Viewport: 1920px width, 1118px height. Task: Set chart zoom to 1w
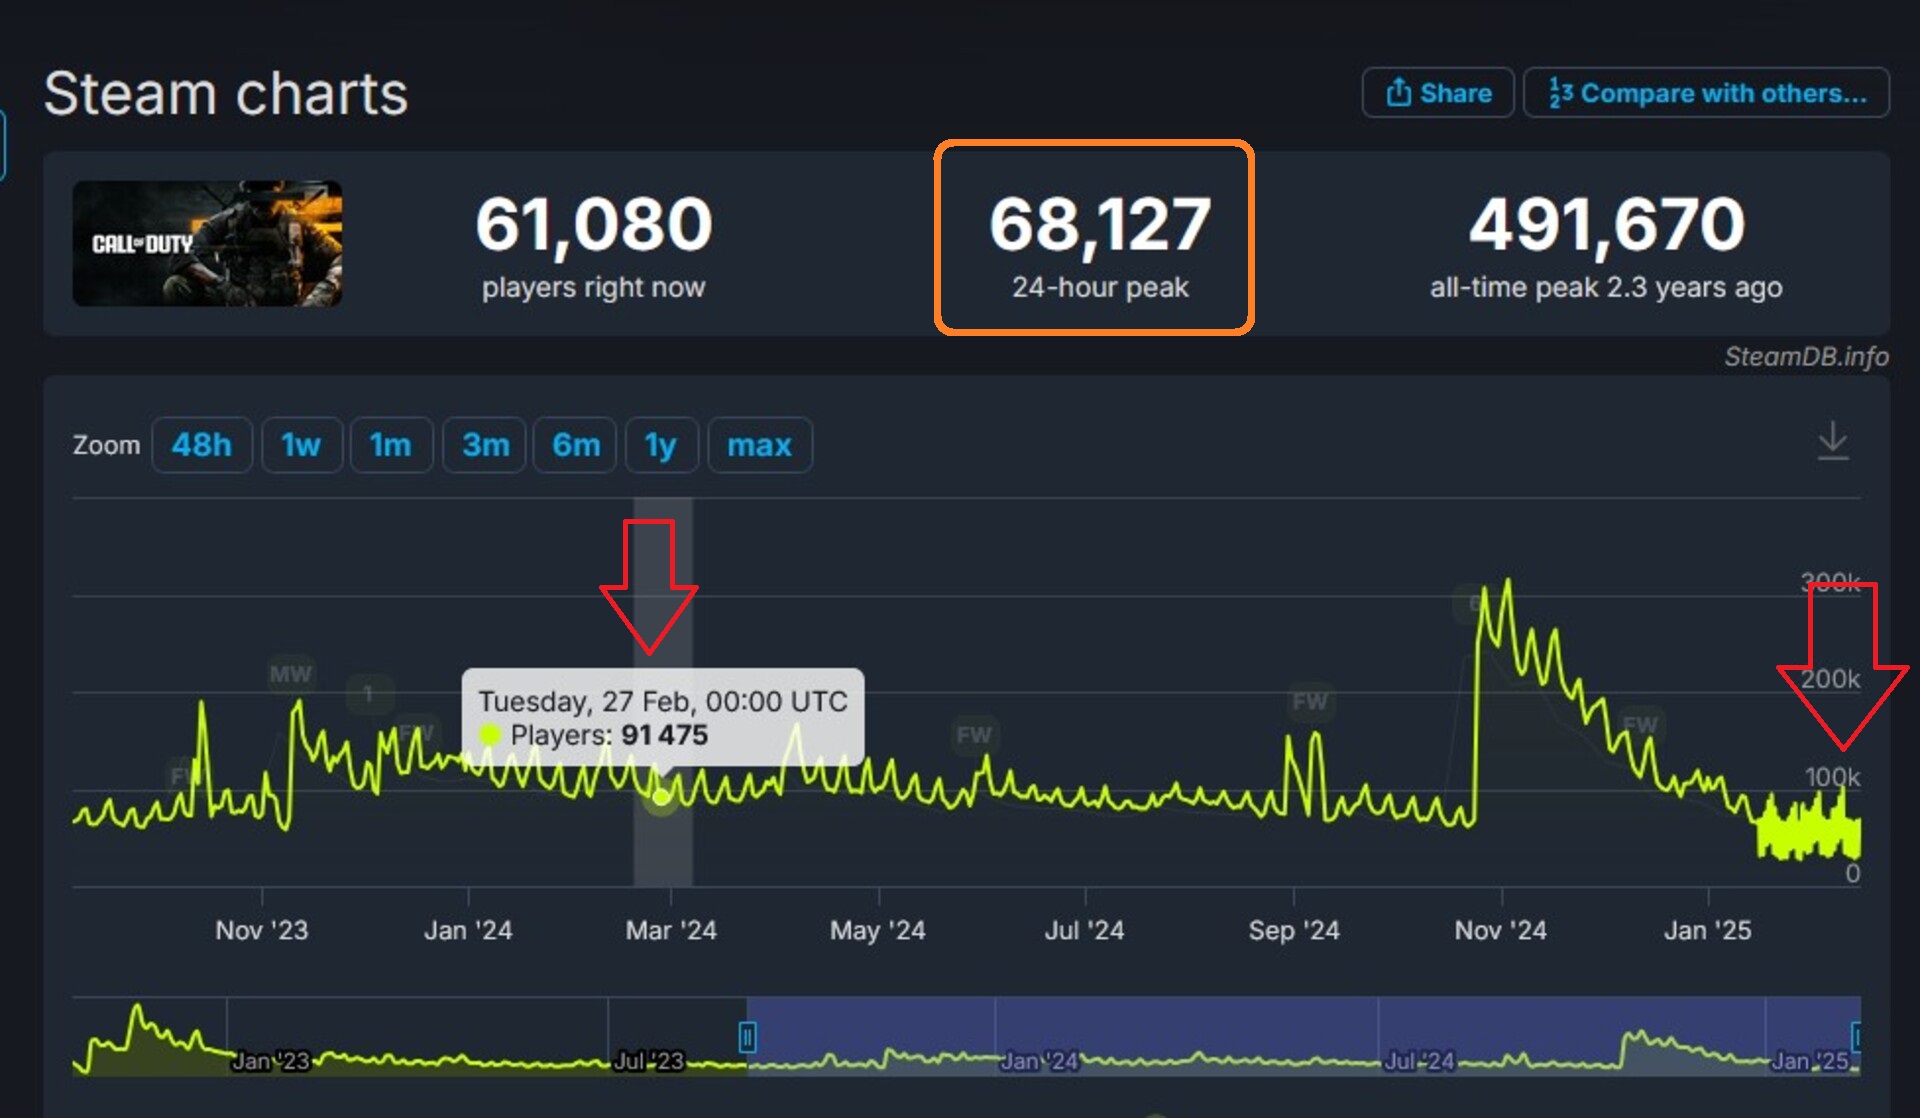(301, 445)
